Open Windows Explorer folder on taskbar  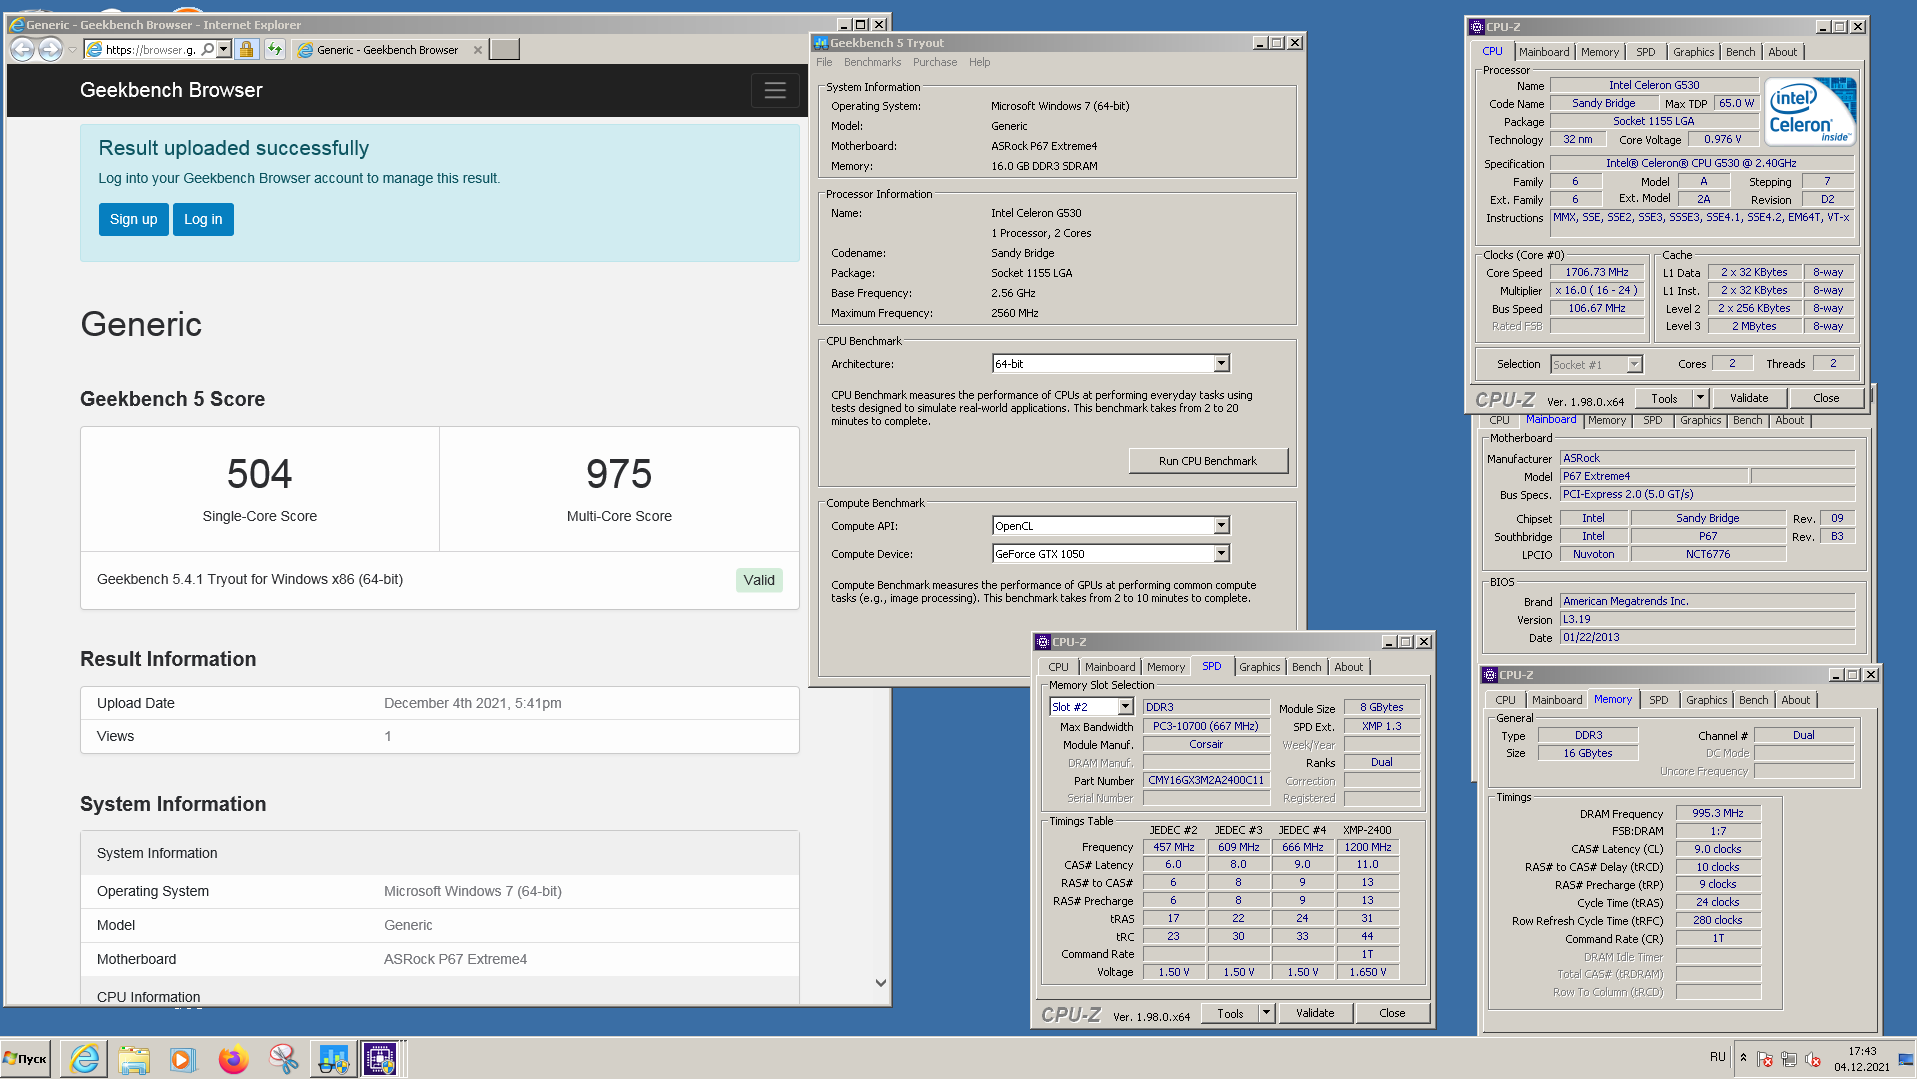pos(133,1059)
